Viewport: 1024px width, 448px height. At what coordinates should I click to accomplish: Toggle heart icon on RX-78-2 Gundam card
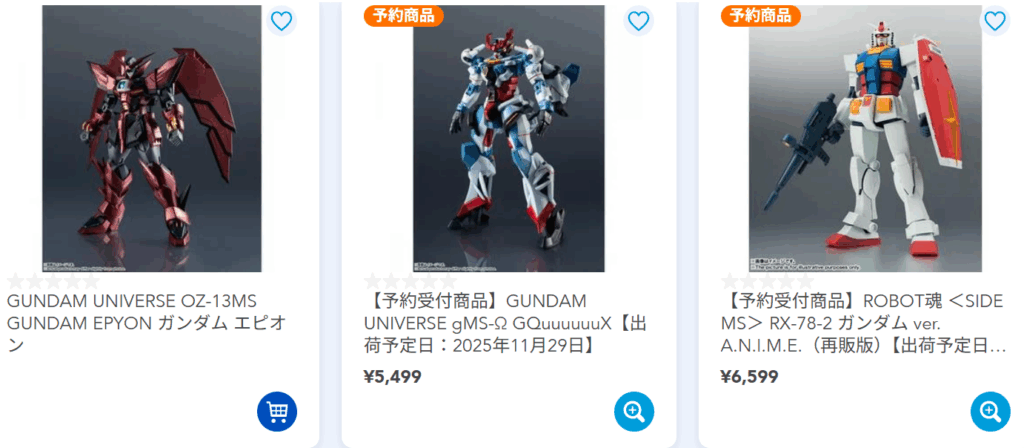click(995, 22)
